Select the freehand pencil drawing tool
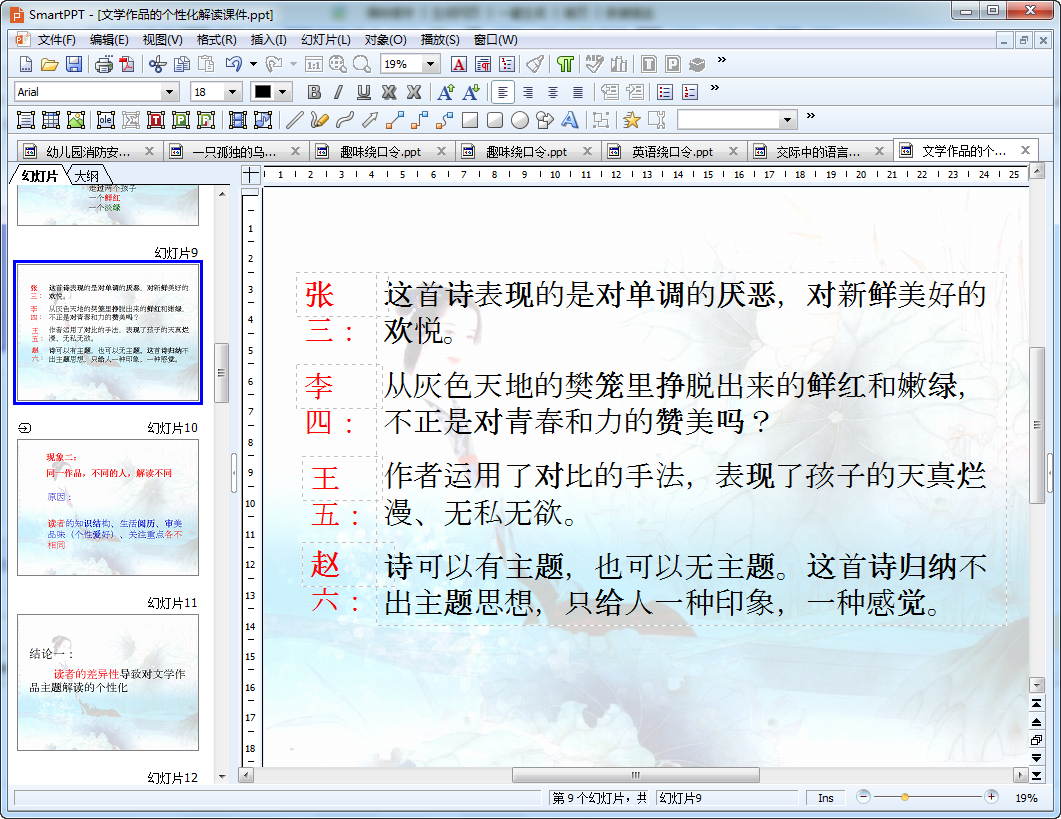This screenshot has height=819, width=1061. [319, 120]
